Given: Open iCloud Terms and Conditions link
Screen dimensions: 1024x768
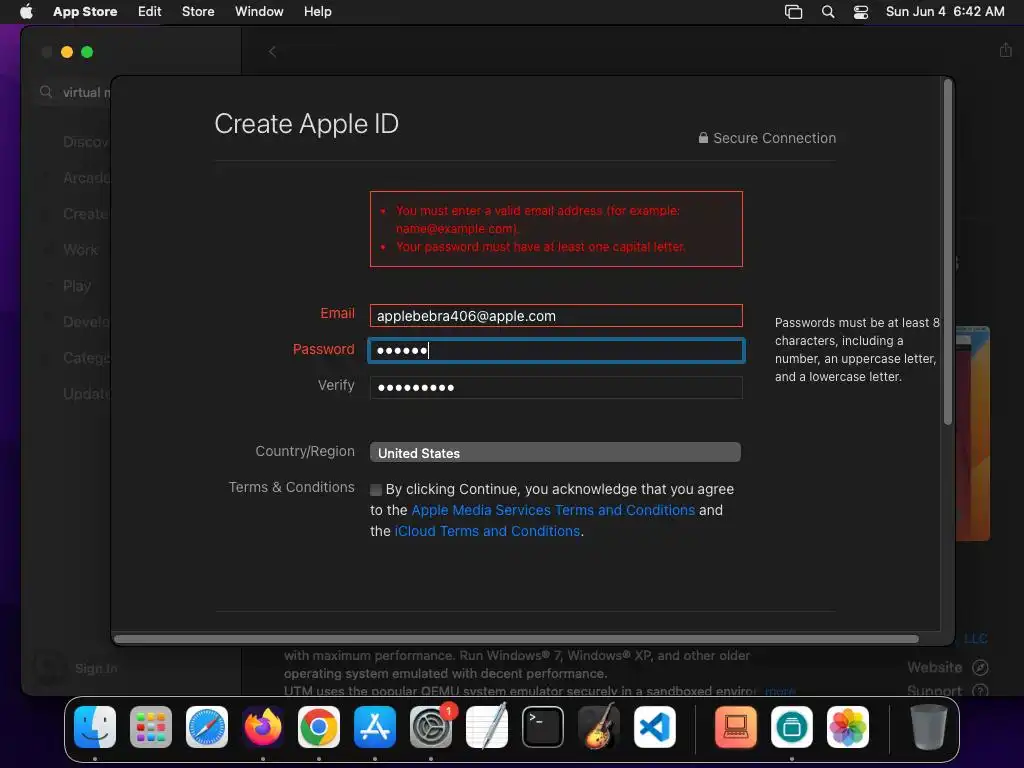Looking at the screenshot, I should pyautogui.click(x=487, y=531).
